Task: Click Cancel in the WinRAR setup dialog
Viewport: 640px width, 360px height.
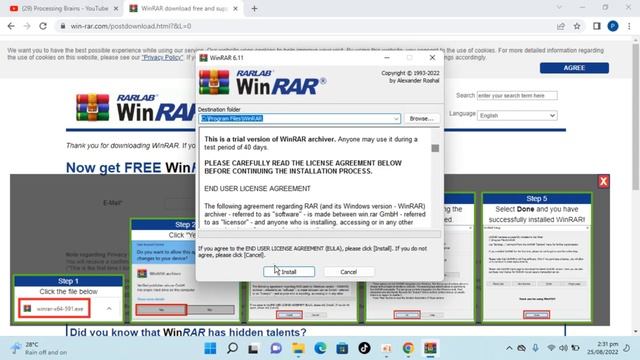Action: pos(349,272)
